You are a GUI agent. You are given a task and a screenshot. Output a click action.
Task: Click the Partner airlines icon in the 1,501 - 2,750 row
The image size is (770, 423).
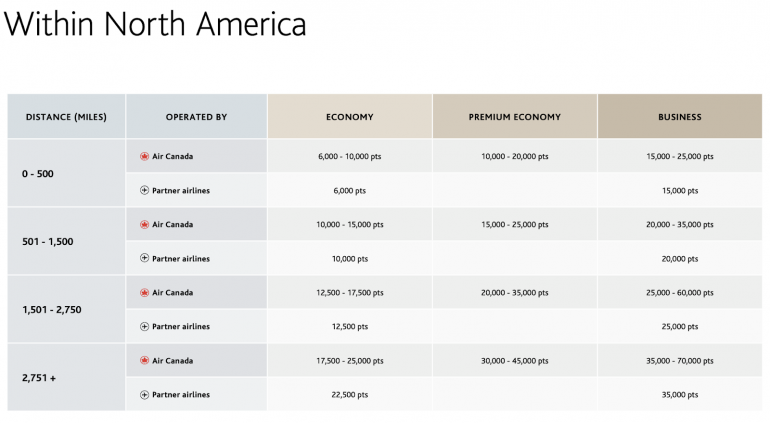pos(144,326)
